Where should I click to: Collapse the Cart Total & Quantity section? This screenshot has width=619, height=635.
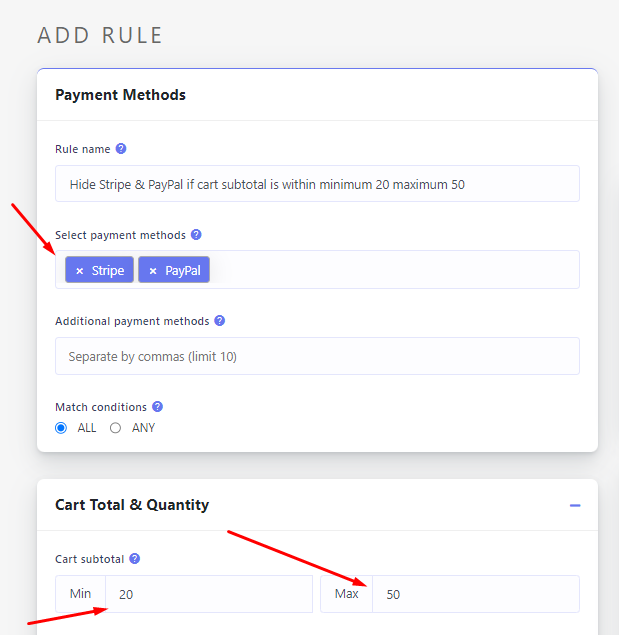click(575, 505)
